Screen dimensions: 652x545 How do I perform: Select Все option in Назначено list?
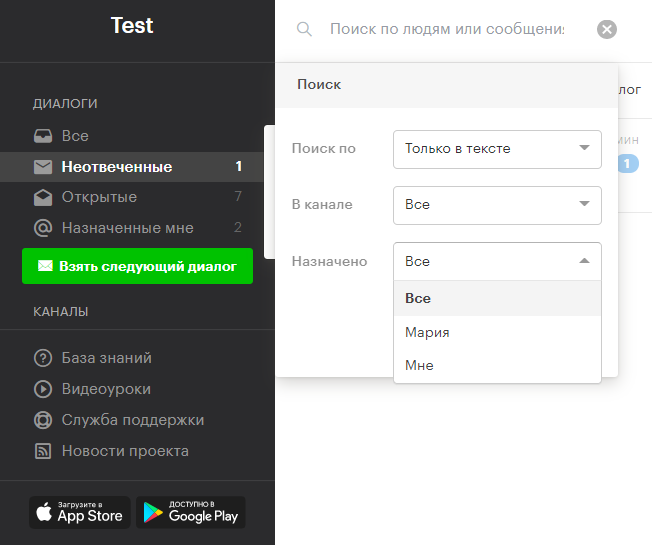[497, 298]
